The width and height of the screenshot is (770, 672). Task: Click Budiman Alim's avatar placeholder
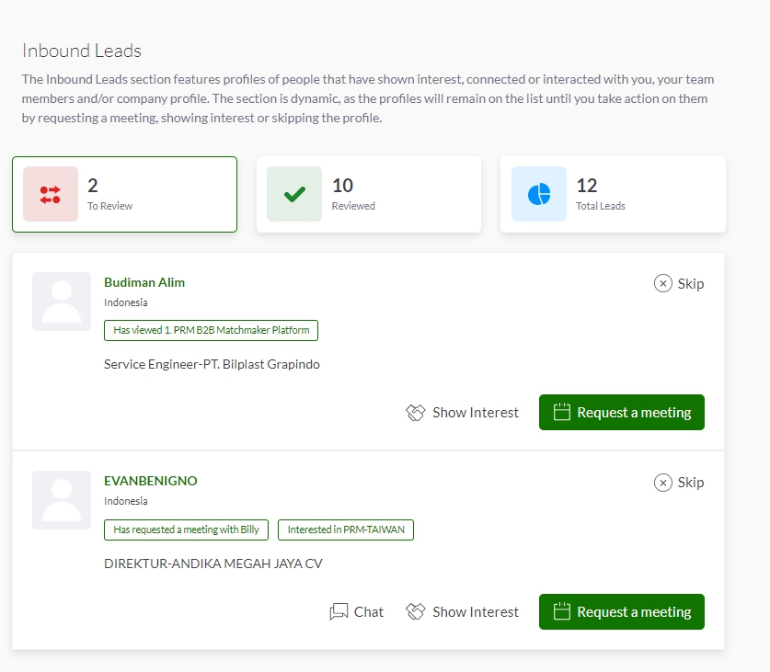61,301
